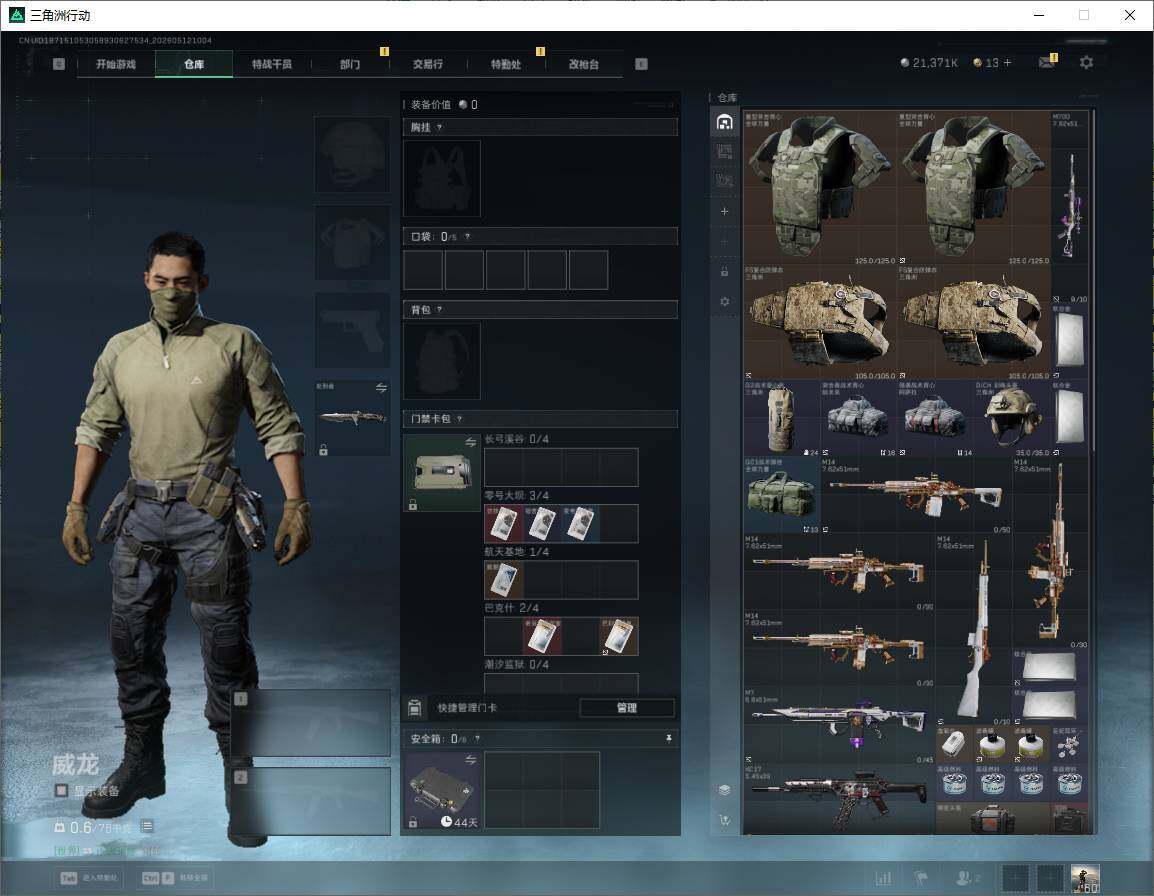This screenshot has width=1154, height=896.
Task: Select the first 零号大坝 access card
Action: tap(503, 523)
